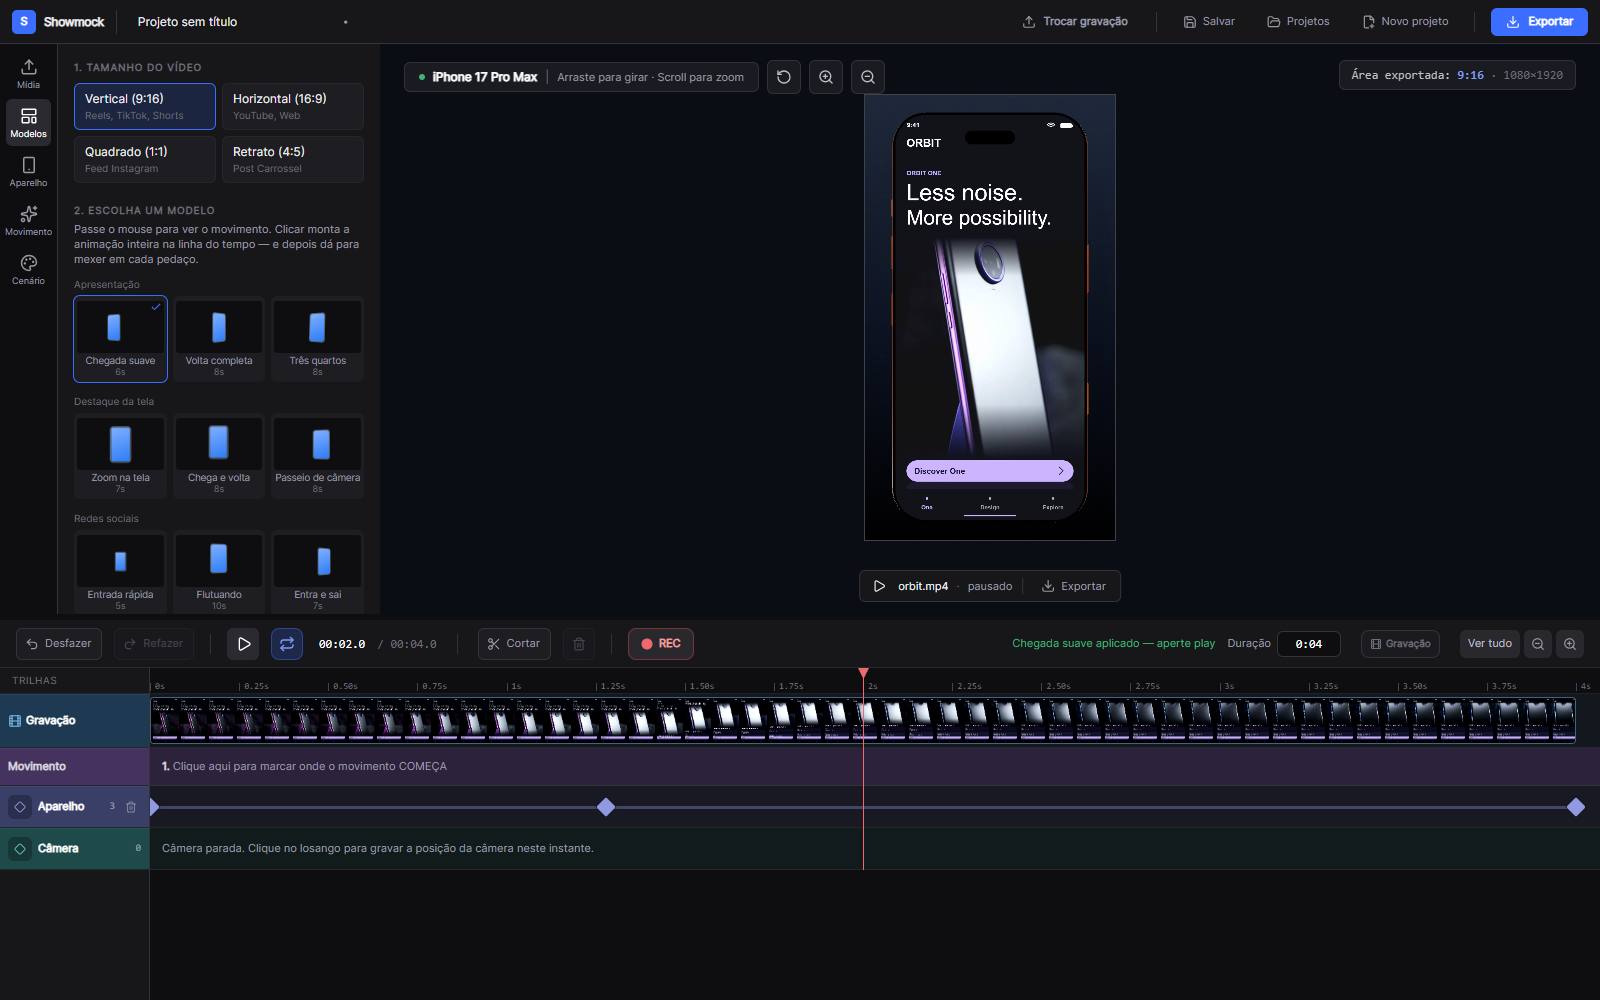Select Vertical (9:16) video size
Screen dimensions: 1600x1000
tap(145, 106)
